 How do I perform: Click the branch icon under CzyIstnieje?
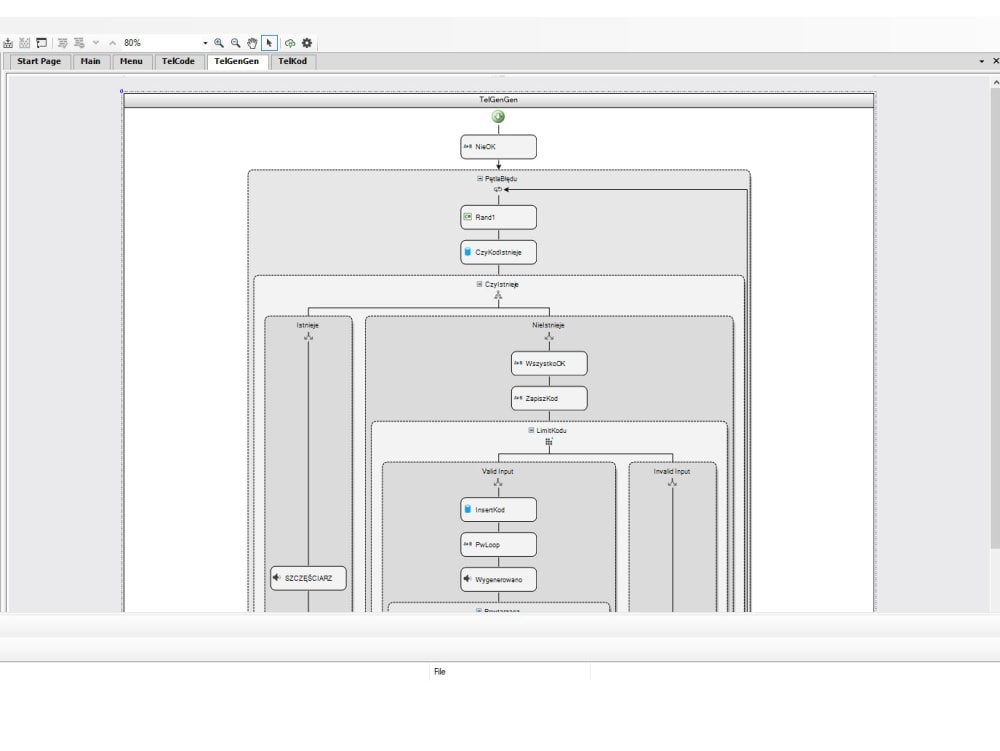pyautogui.click(x=498, y=295)
